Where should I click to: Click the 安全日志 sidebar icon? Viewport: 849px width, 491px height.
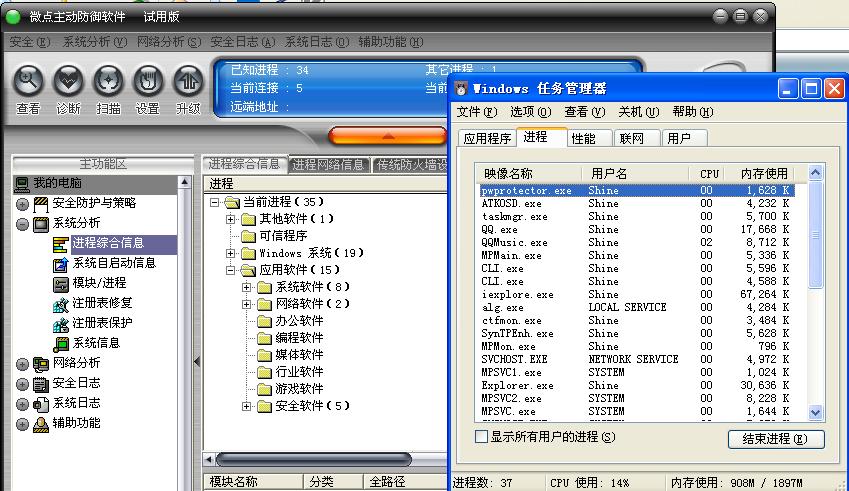coord(41,384)
